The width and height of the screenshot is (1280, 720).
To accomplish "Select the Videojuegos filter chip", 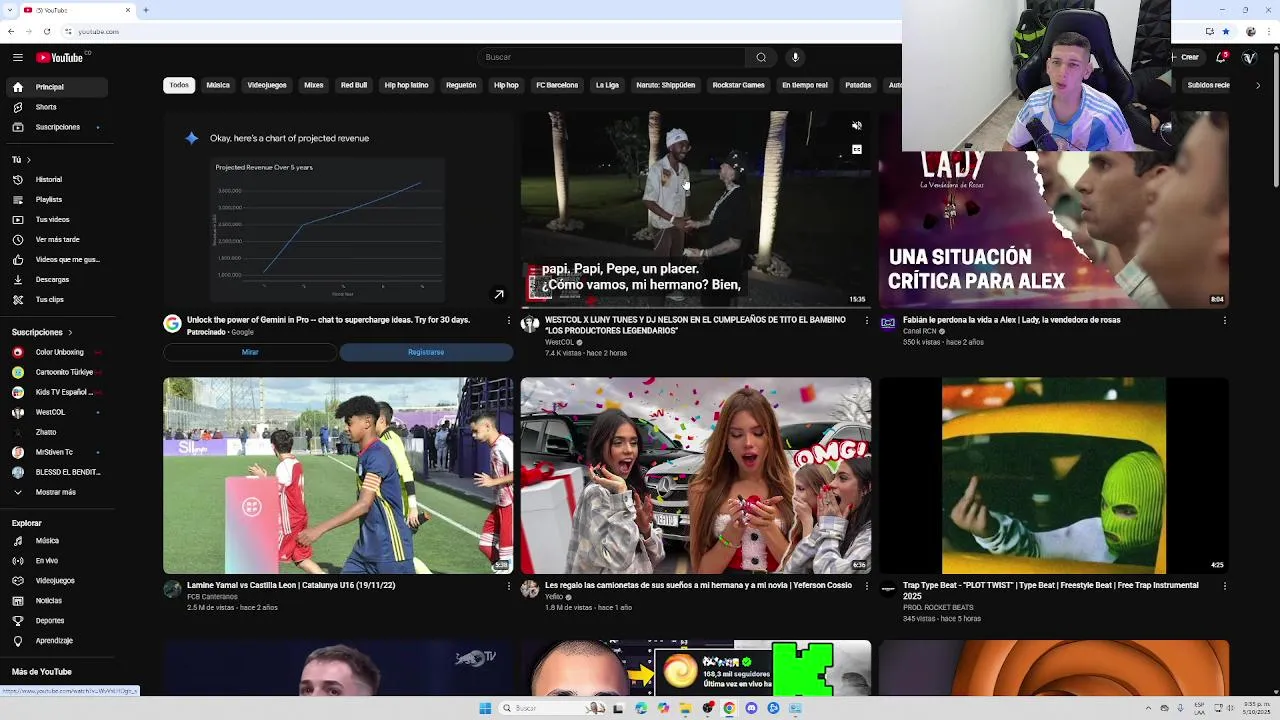I will point(267,85).
